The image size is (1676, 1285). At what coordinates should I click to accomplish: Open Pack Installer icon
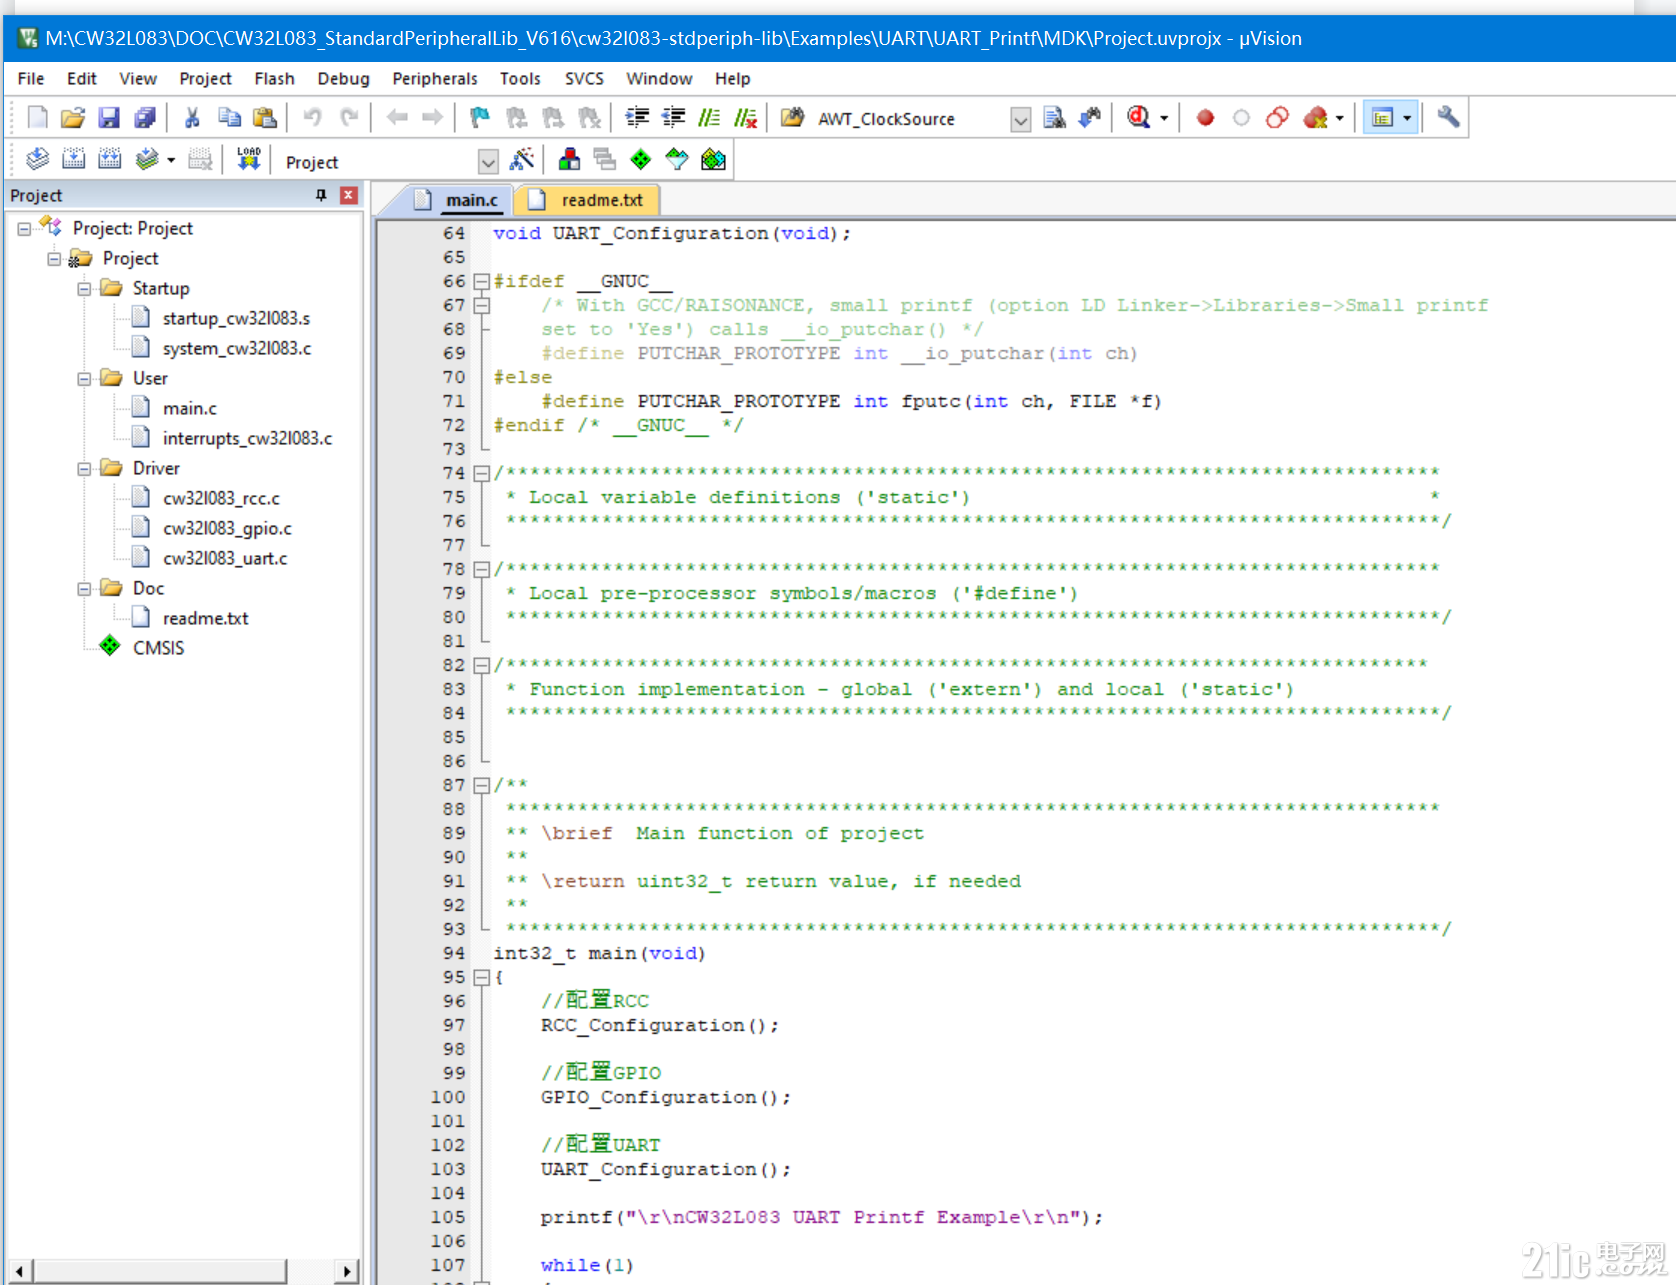(713, 159)
